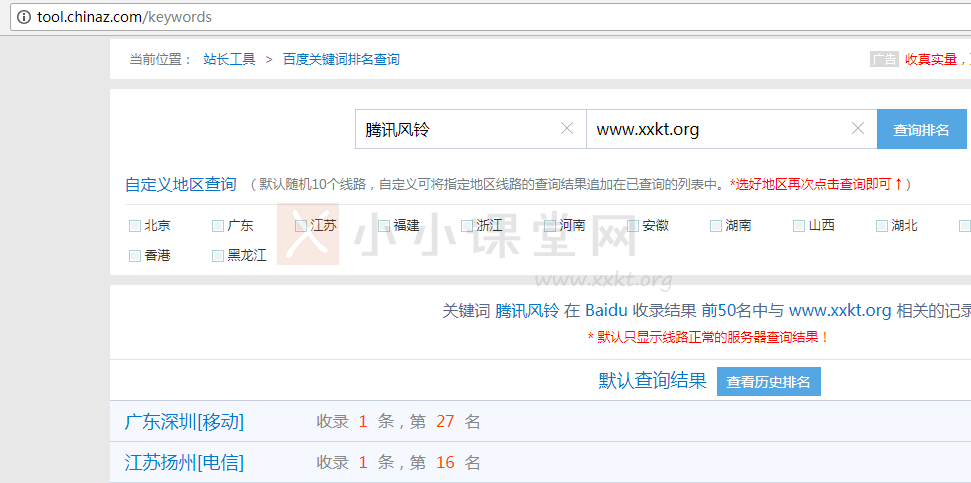971x483 pixels.
Task: Click the 查看历史排名 button
Action: point(769,381)
